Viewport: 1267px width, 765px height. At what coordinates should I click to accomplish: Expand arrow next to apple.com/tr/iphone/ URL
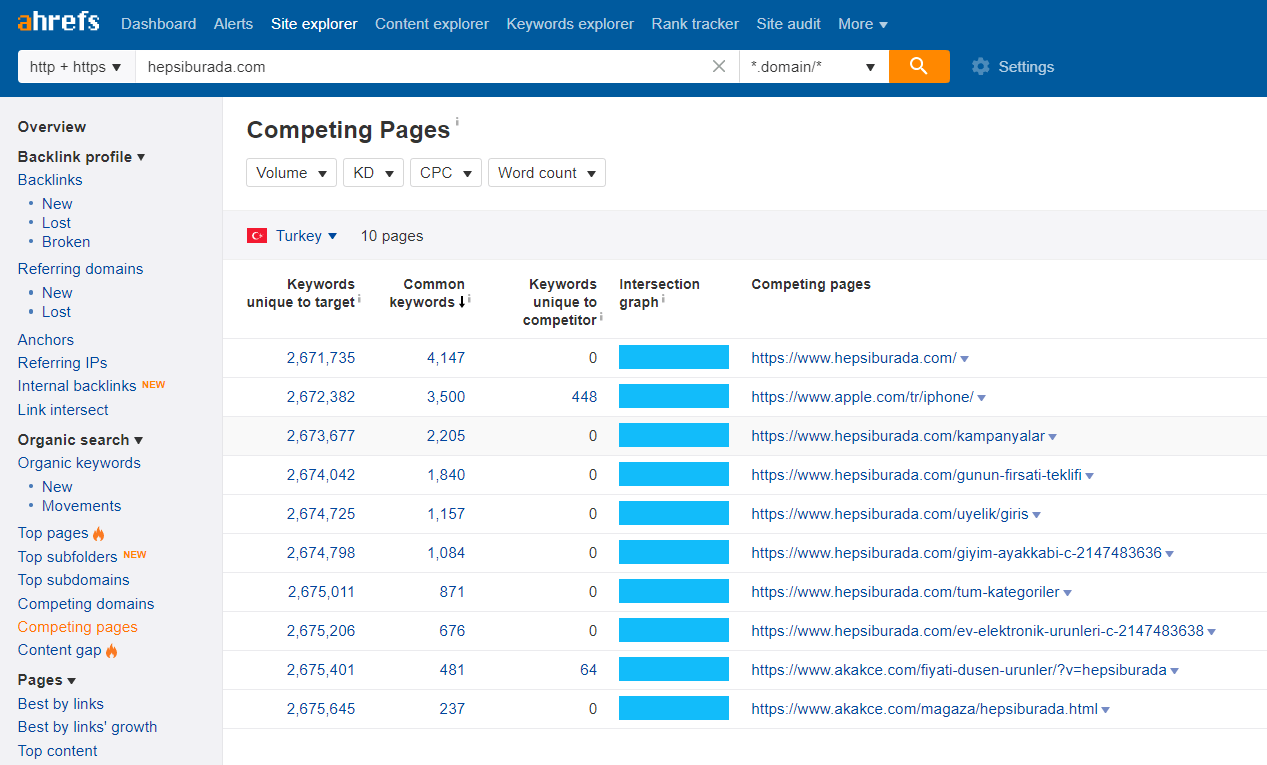point(982,398)
